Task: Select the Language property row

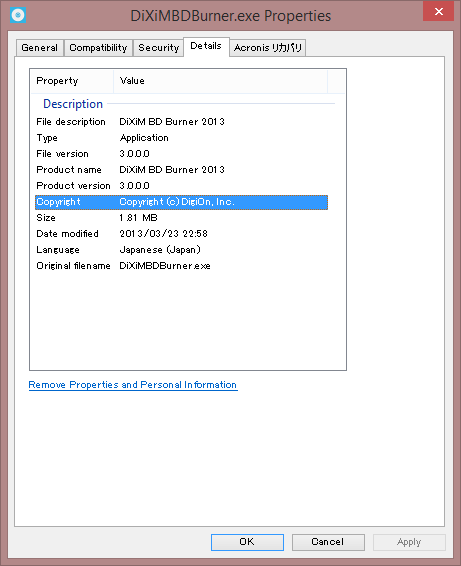Action: tap(181, 250)
